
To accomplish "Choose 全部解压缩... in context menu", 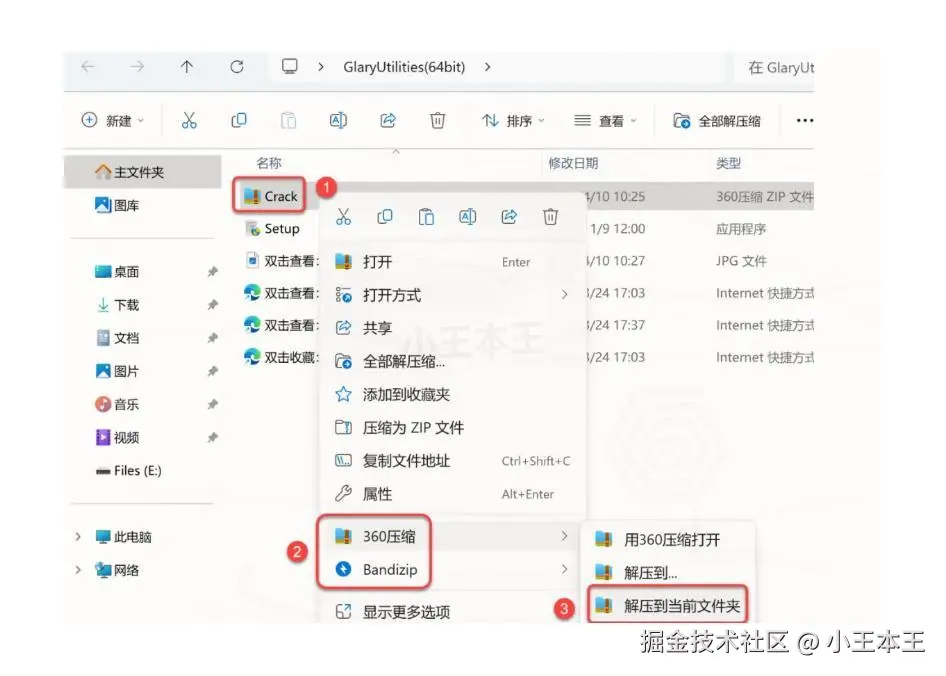I will coord(452,362).
